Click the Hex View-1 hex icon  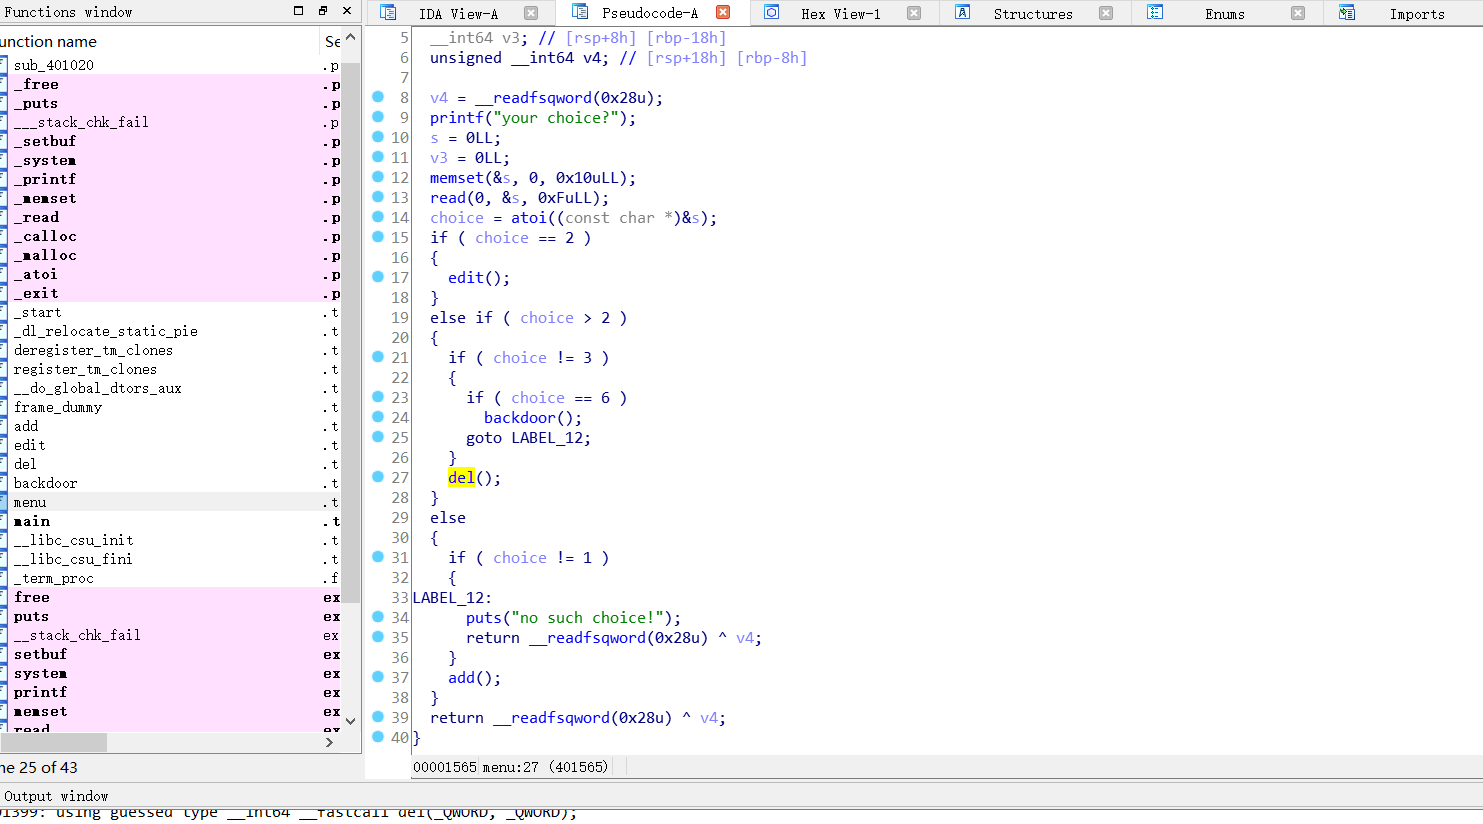coord(771,13)
